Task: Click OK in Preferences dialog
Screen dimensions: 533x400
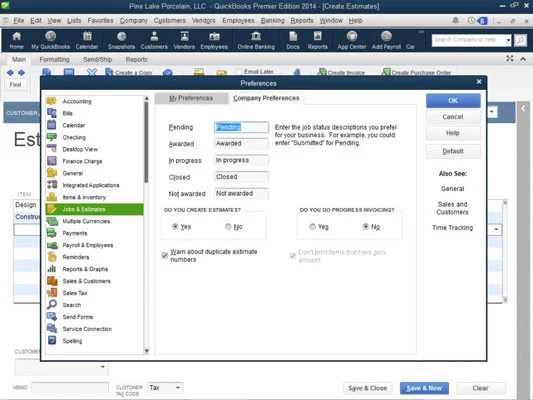Action: tap(453, 101)
